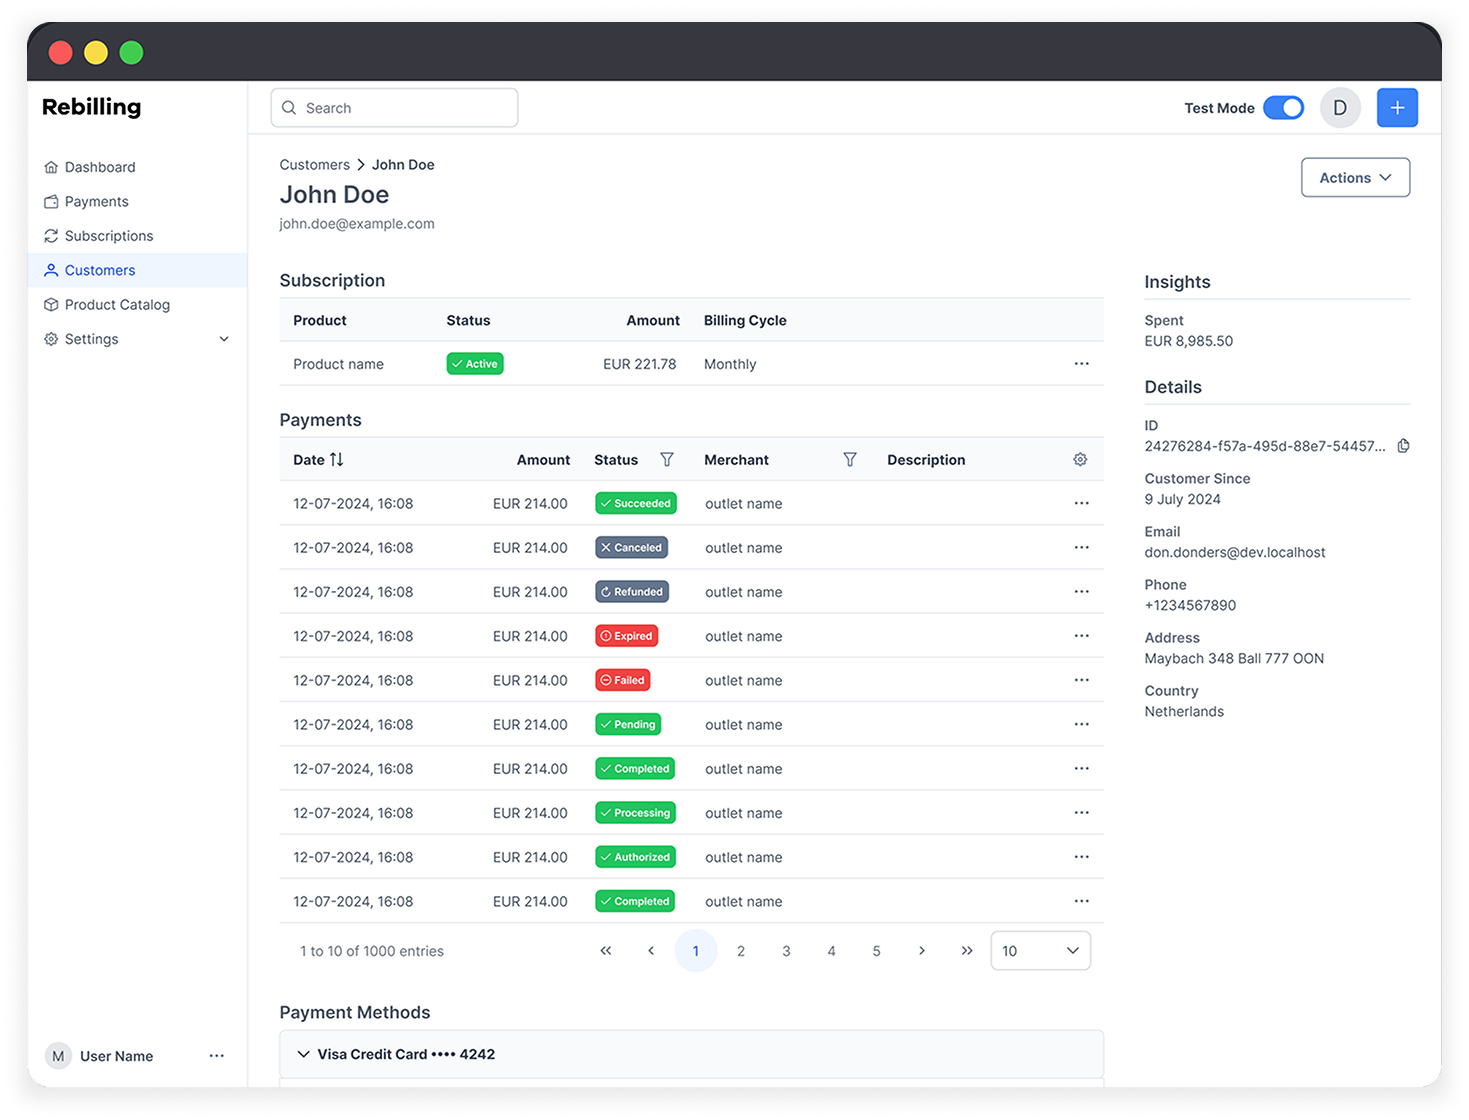Viewport: 1469px width, 1120px height.
Task: Go to page 3 of payments
Action: [786, 951]
